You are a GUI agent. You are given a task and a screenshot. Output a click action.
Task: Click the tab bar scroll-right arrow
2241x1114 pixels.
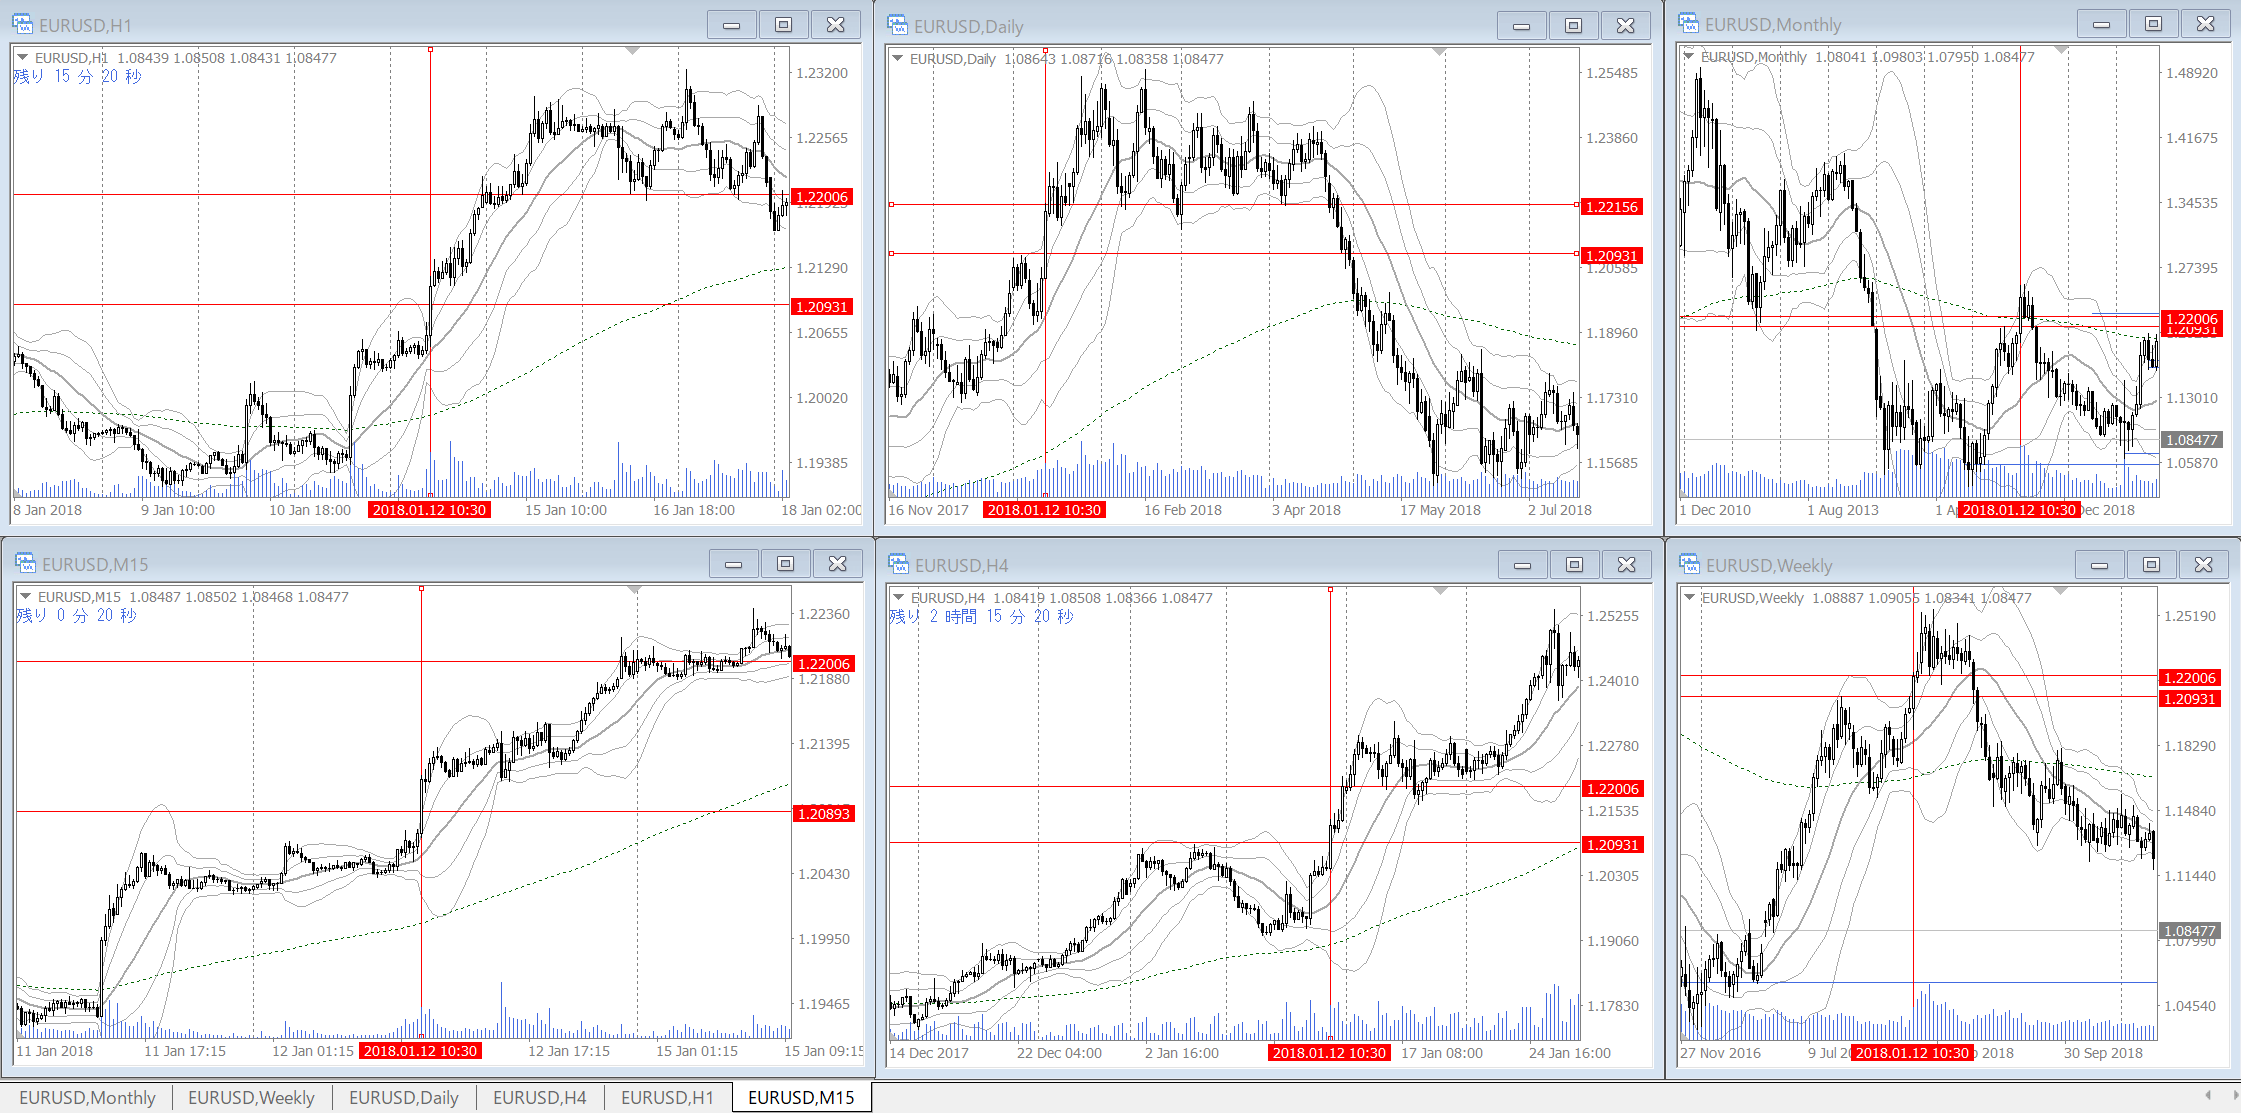coord(2235,1095)
